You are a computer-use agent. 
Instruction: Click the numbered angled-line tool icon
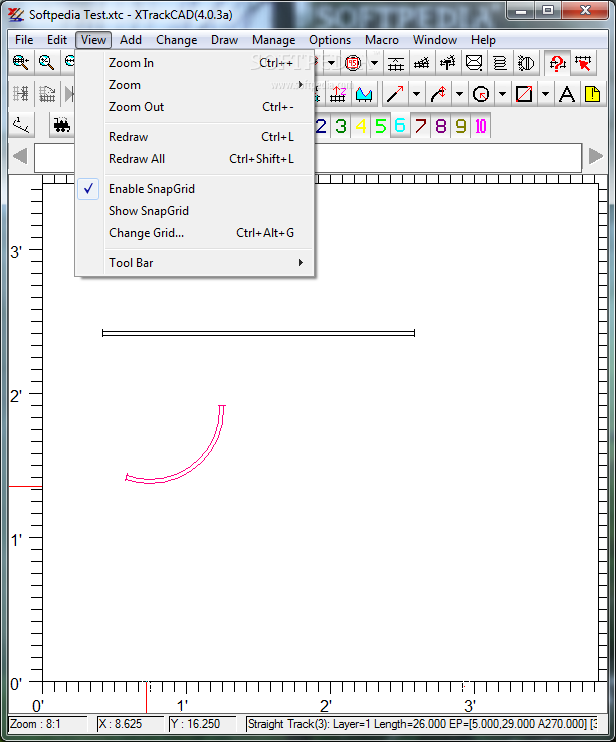21,125
